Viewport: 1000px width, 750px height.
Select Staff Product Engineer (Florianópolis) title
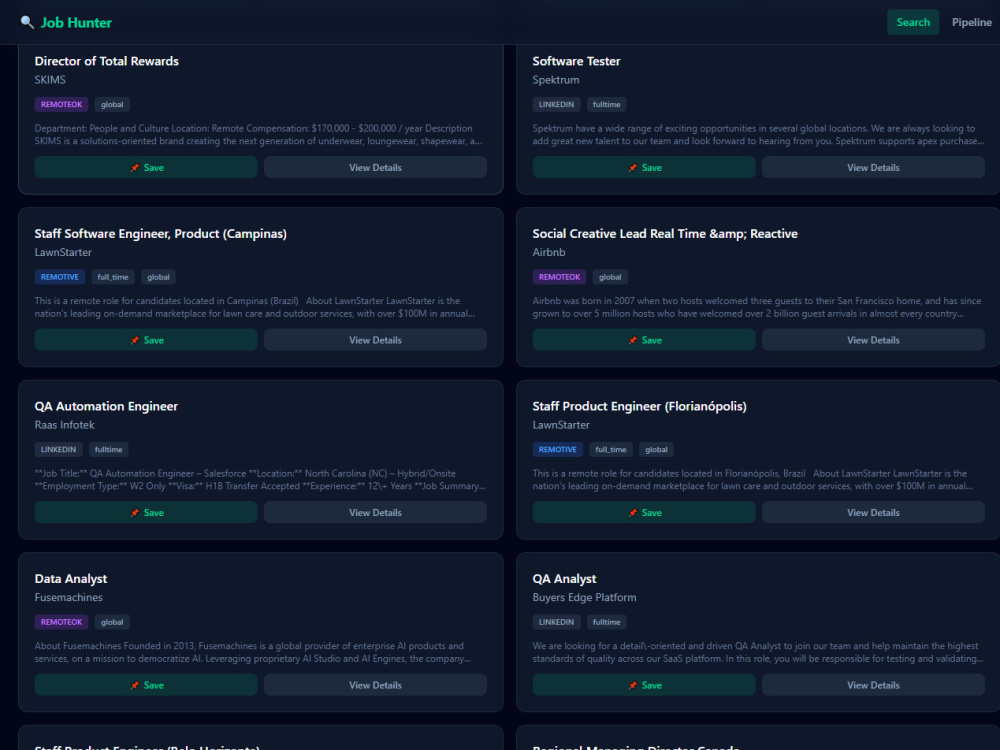(639, 406)
